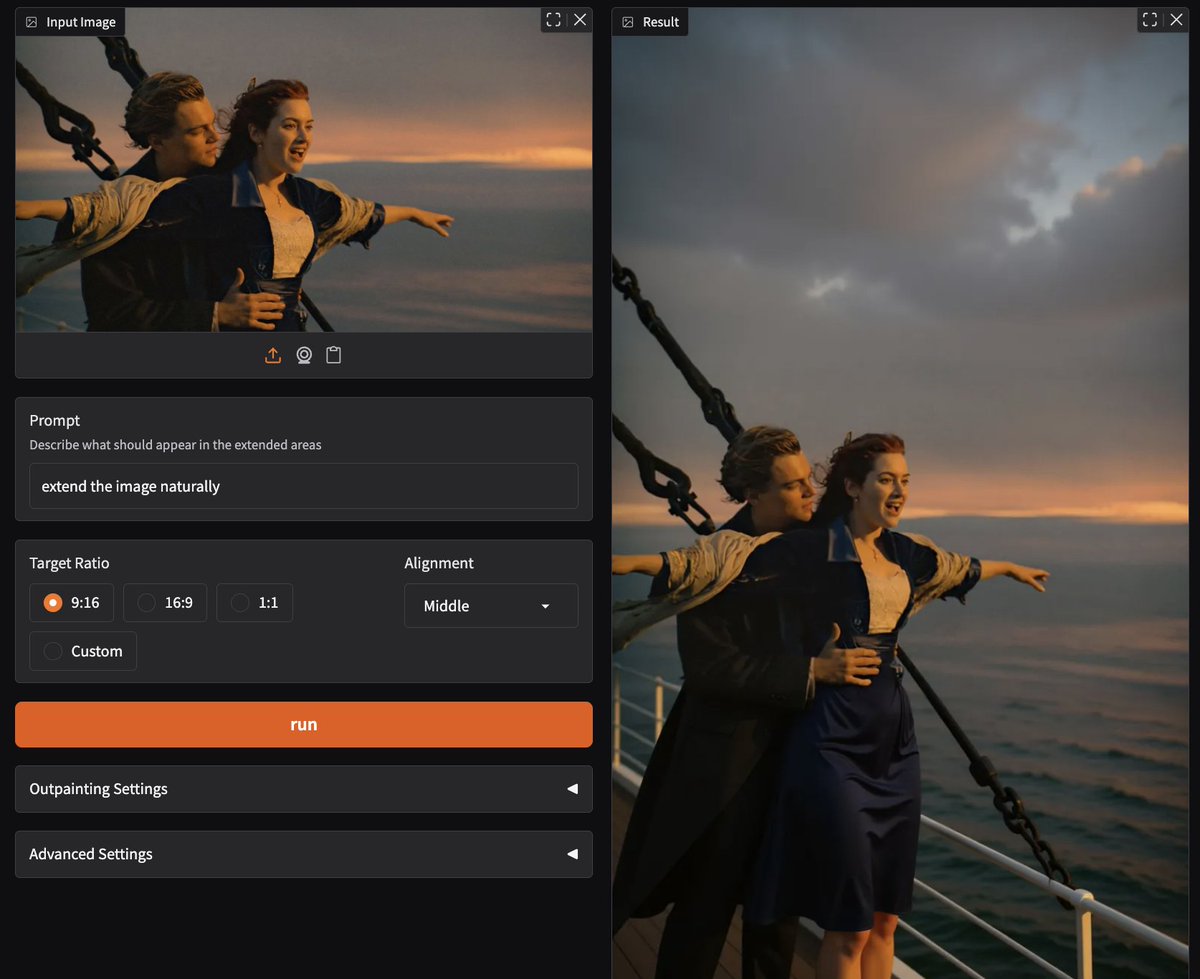The image size is (1200, 979).
Task: Click 'Describe what should appear in the extended areas'
Action: pos(175,445)
